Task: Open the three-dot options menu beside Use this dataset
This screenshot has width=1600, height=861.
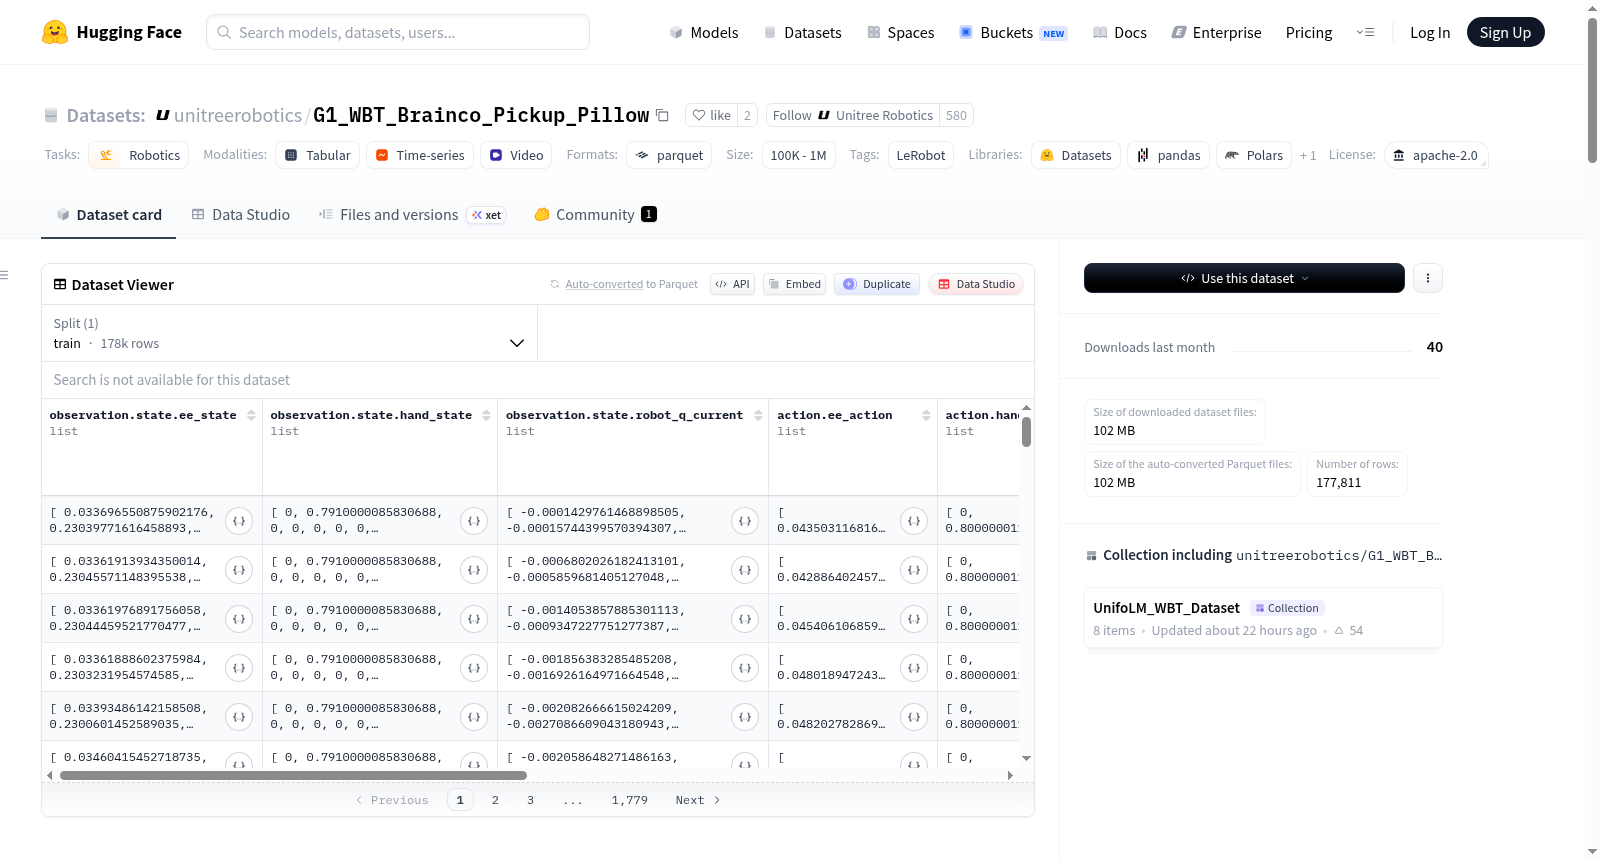Action: click(1428, 278)
